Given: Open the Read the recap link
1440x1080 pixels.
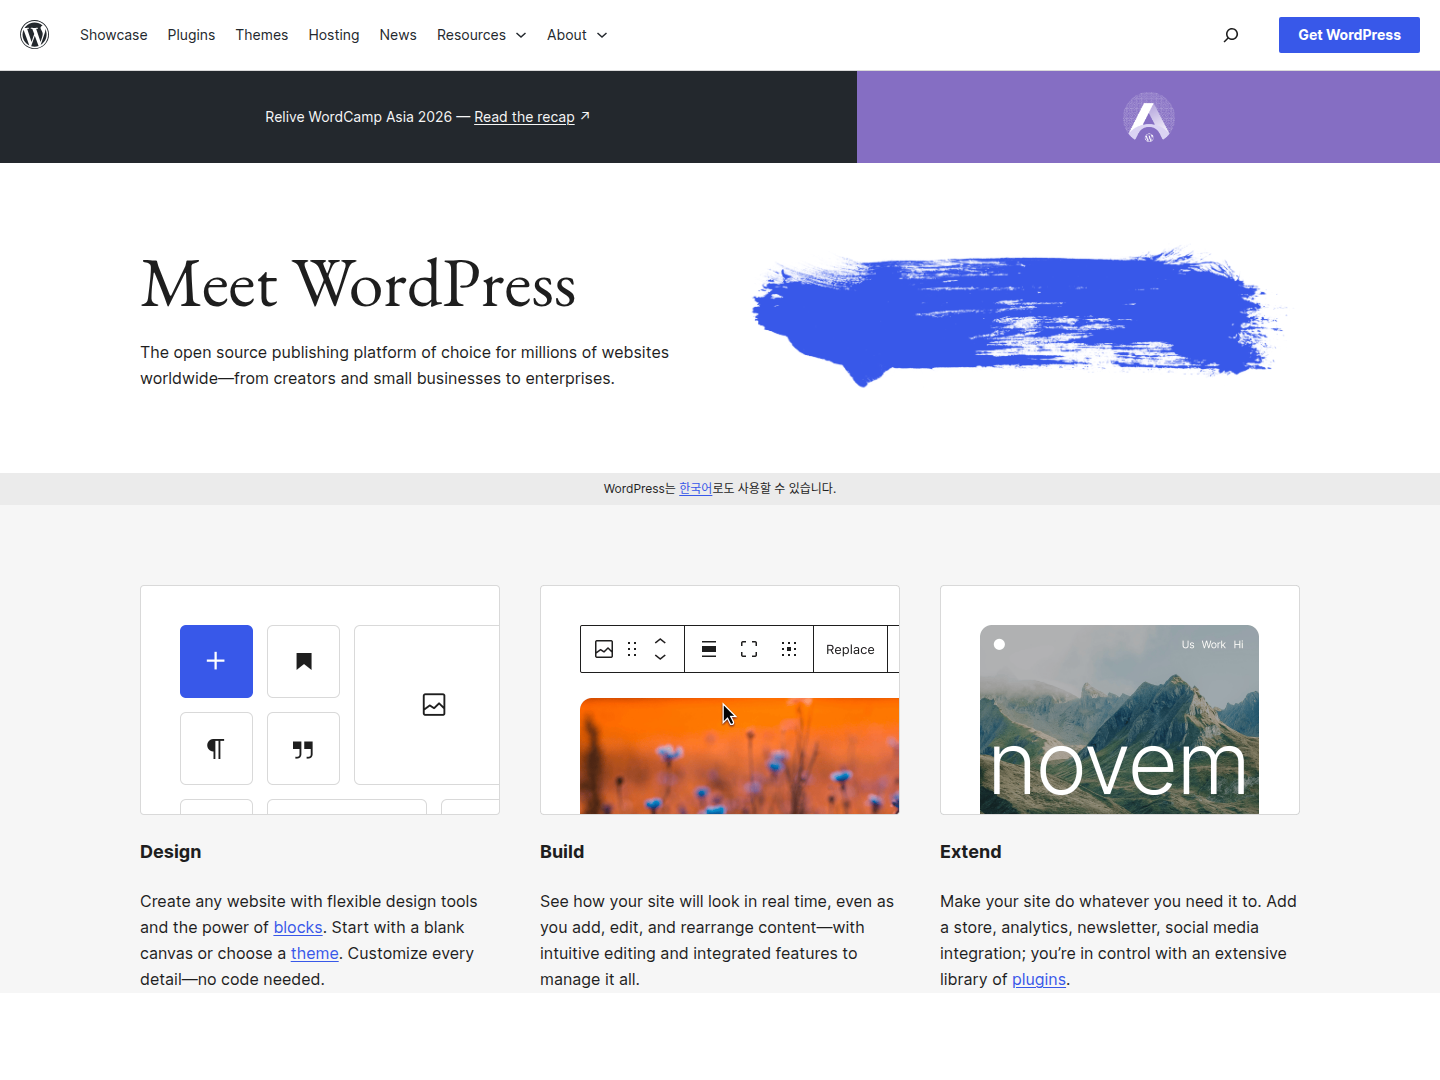Looking at the screenshot, I should point(524,117).
